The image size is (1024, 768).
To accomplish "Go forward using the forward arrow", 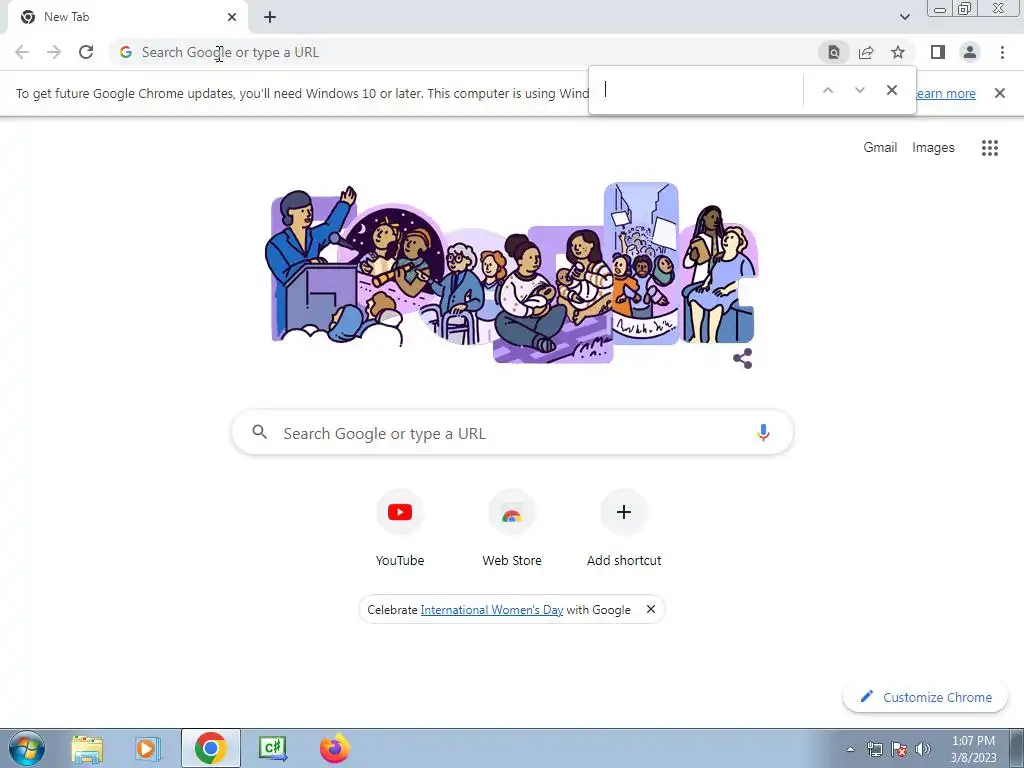I will pyautogui.click(x=54, y=52).
